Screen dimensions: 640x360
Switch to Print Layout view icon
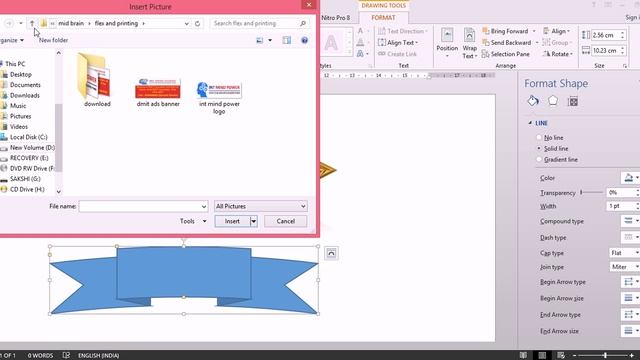tap(542, 356)
